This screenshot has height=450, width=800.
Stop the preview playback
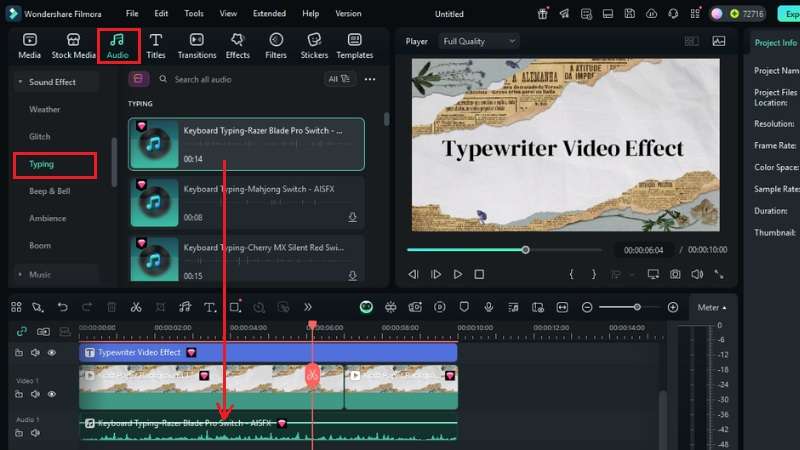point(479,274)
